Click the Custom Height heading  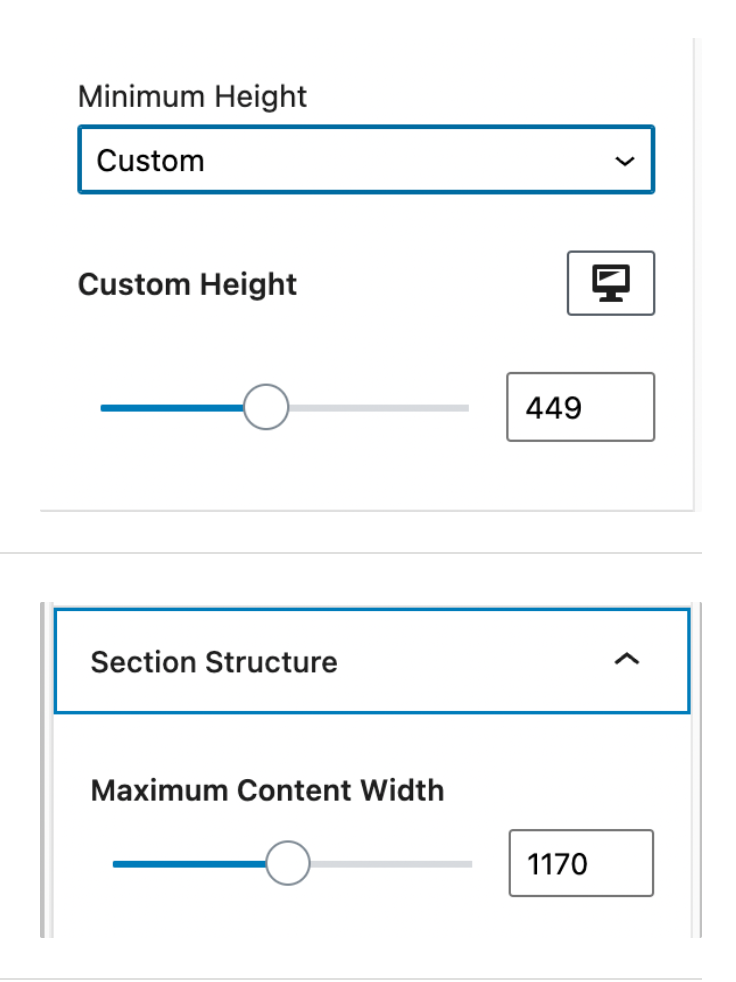click(x=187, y=284)
